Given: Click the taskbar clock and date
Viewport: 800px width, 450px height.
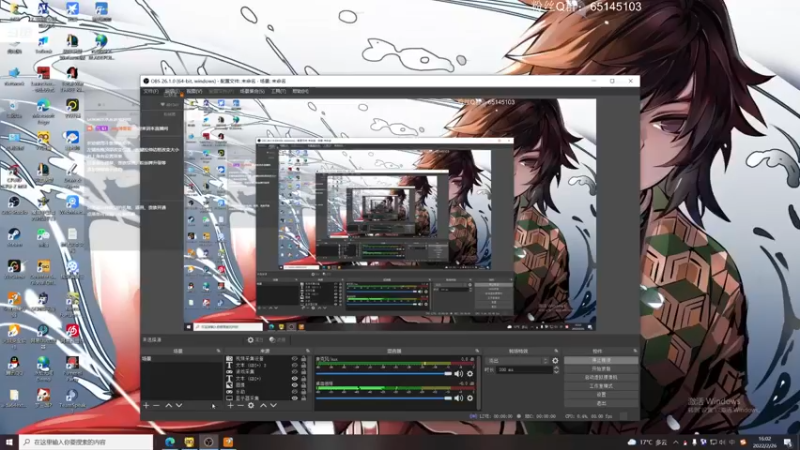Looking at the screenshot, I should pyautogui.click(x=765, y=442).
